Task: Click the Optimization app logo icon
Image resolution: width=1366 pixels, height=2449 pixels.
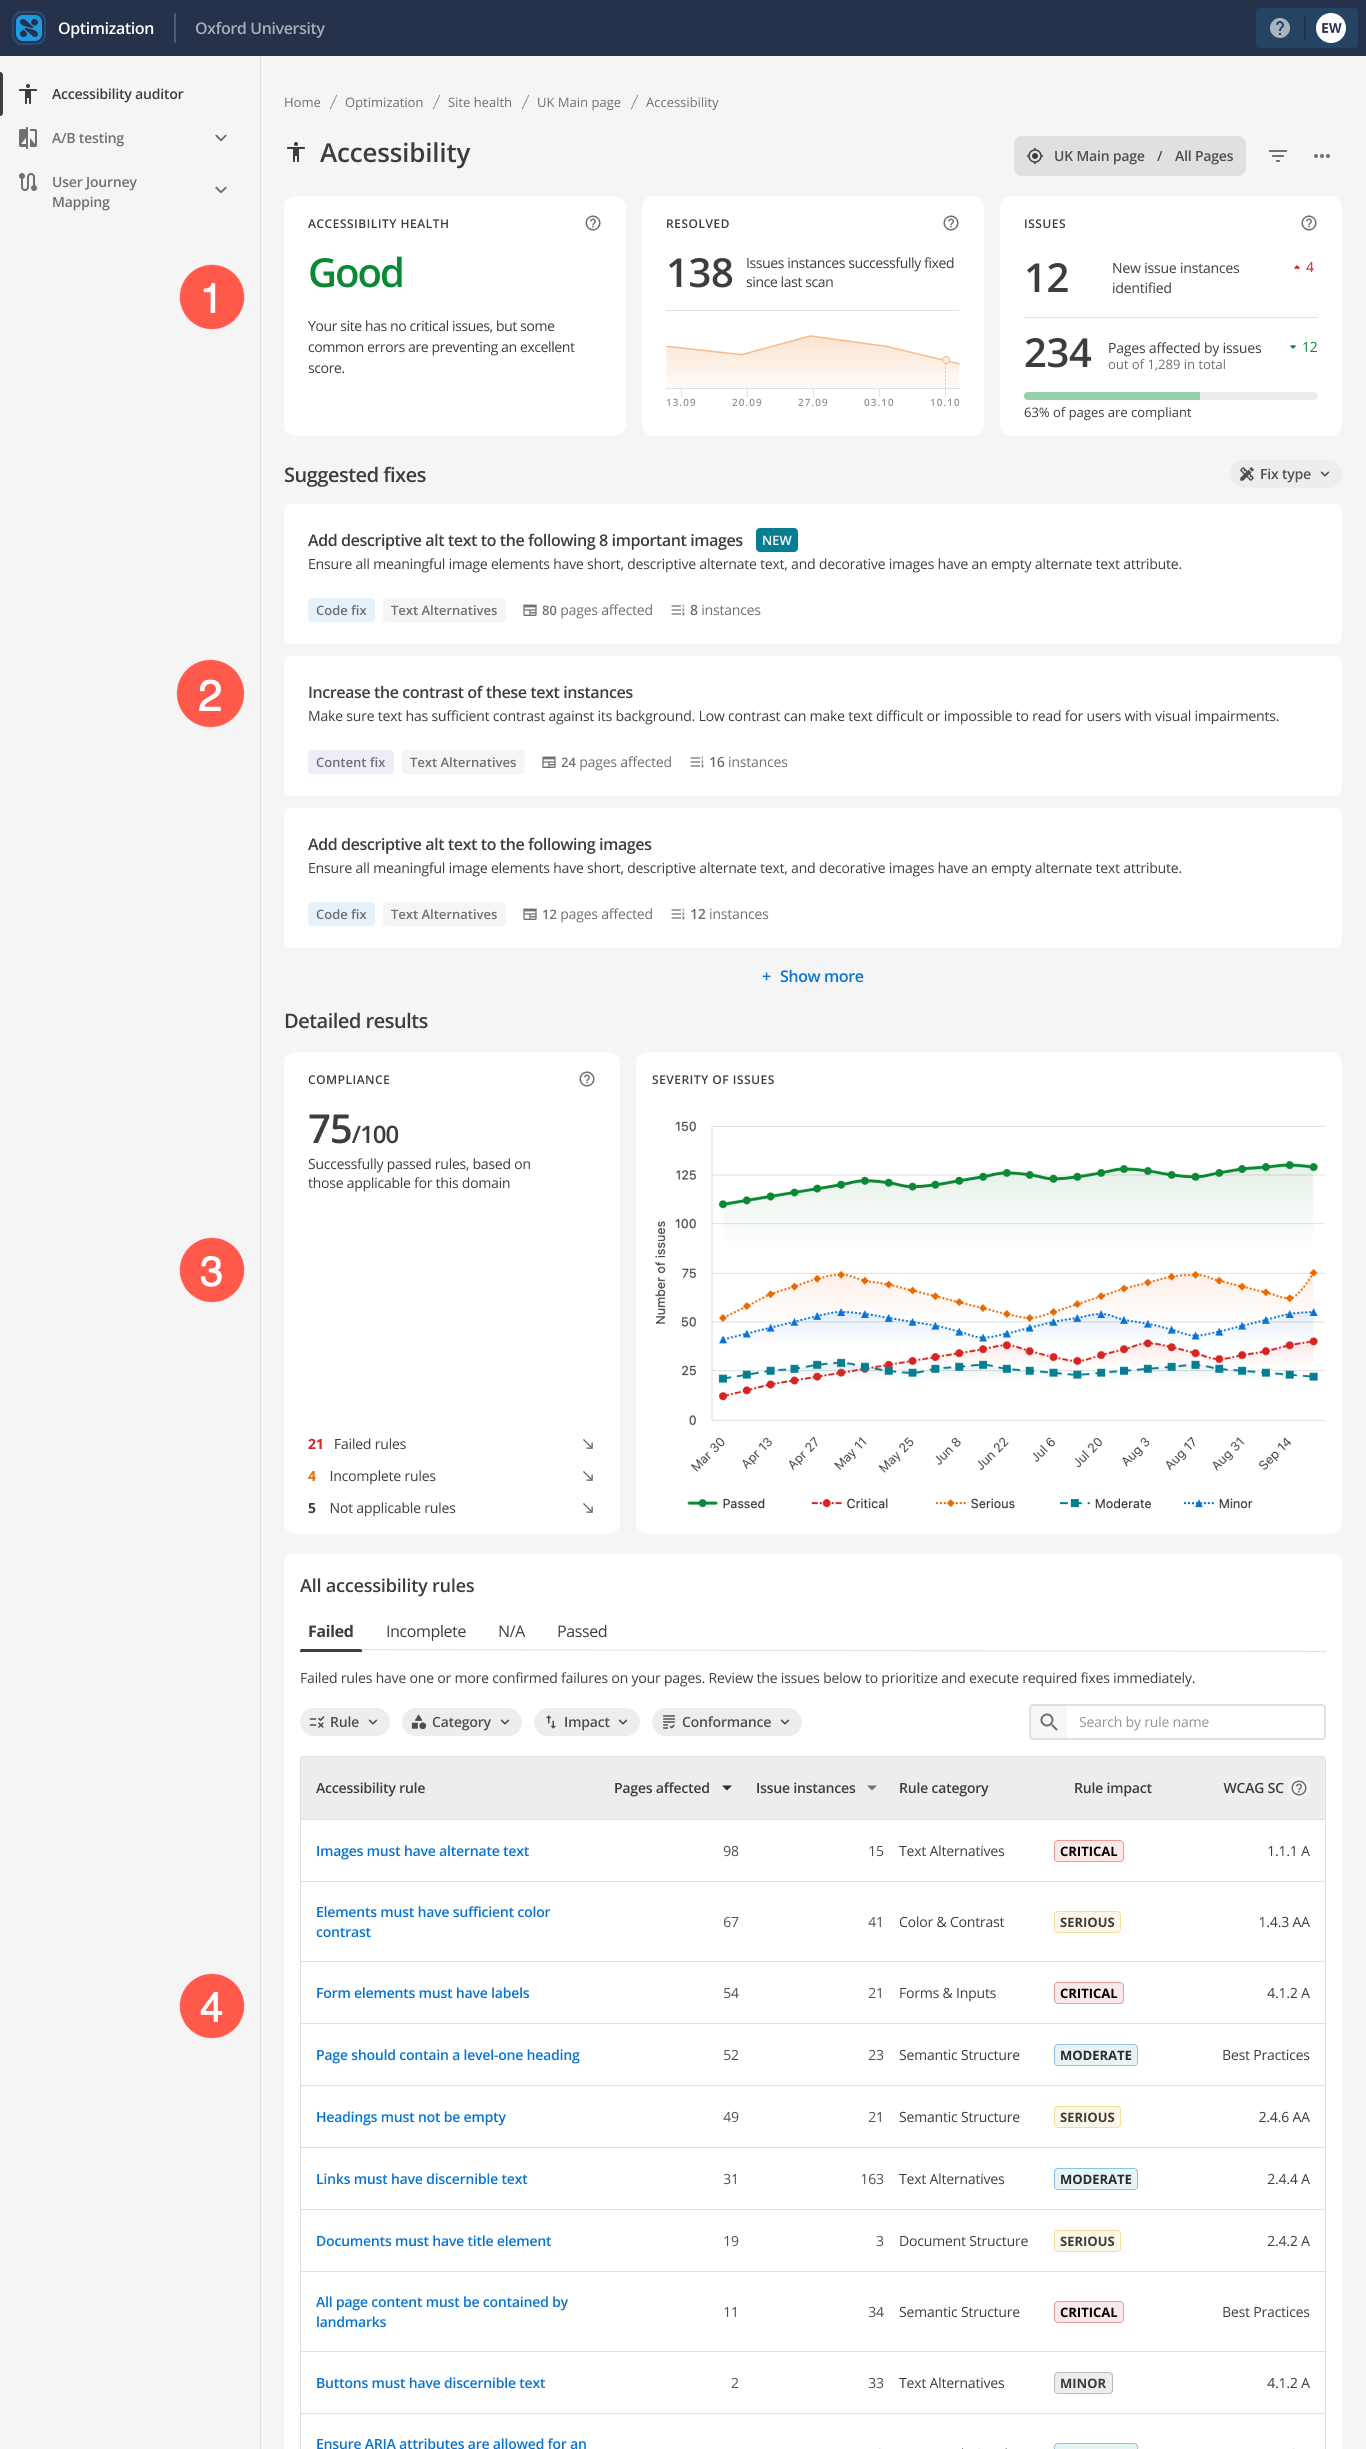Action: (29, 28)
